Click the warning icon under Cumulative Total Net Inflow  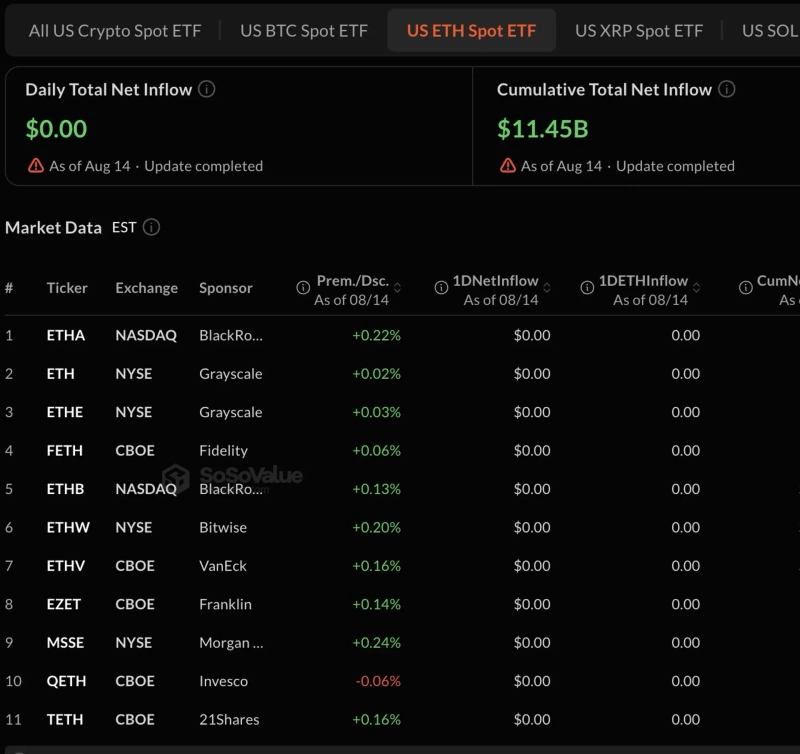(508, 165)
